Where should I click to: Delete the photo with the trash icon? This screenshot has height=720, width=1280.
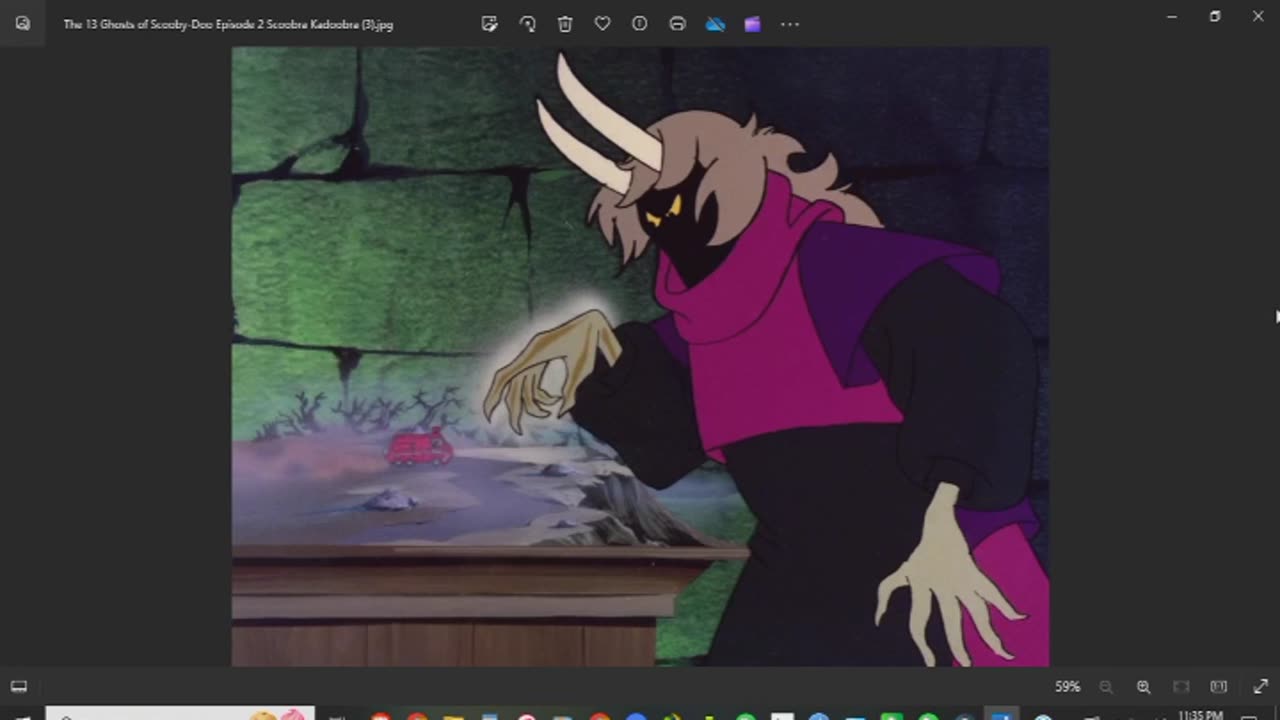[x=565, y=24]
